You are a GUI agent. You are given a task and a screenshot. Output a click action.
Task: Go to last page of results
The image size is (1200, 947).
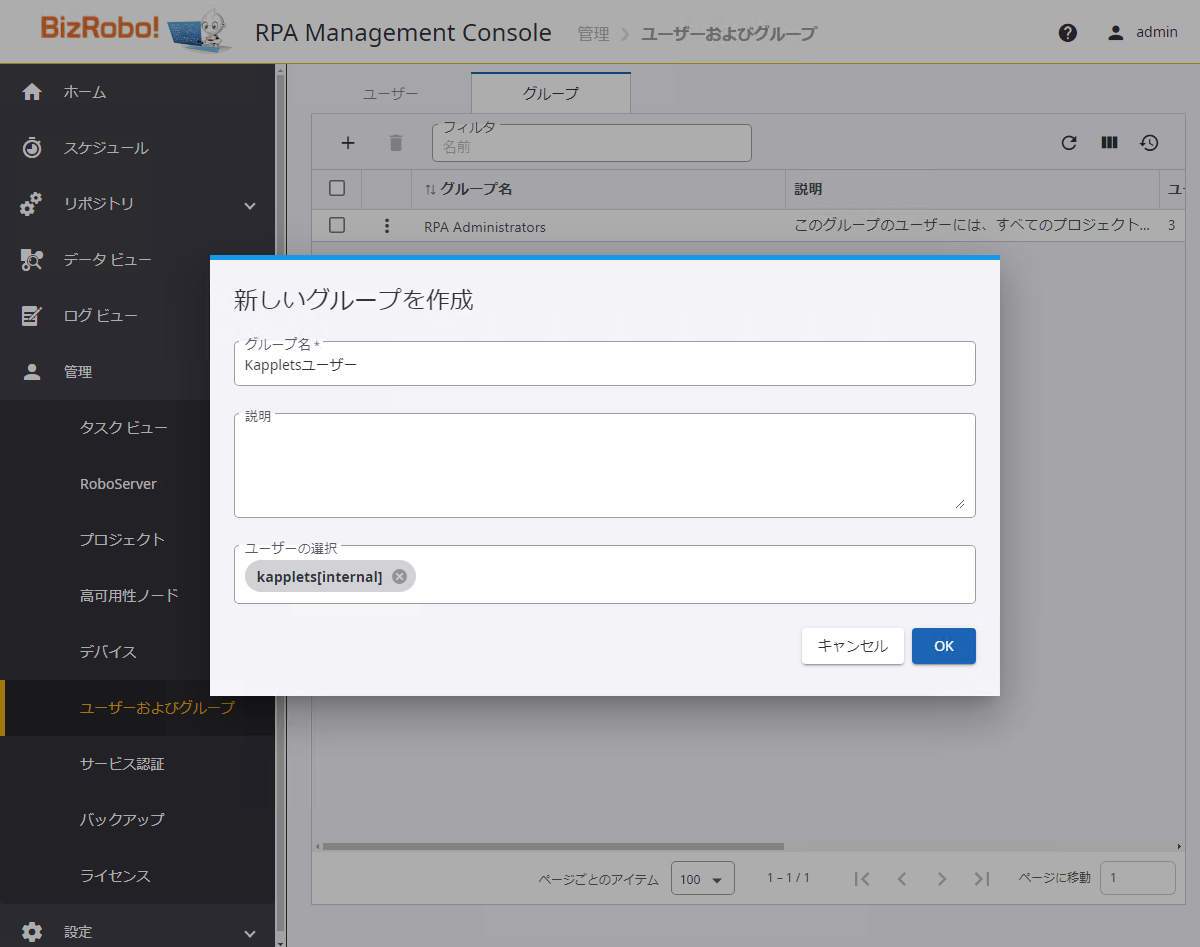pos(982,879)
